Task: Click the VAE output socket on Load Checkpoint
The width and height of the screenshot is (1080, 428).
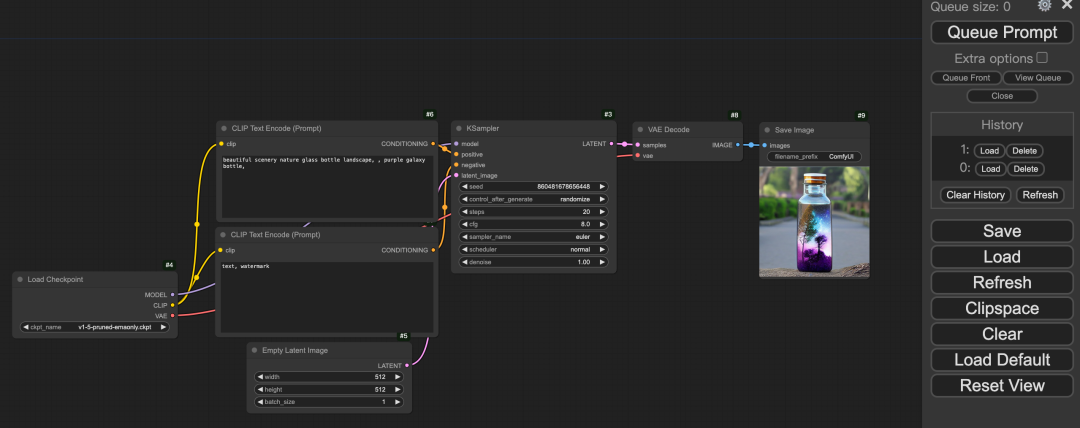Action: coord(173,316)
